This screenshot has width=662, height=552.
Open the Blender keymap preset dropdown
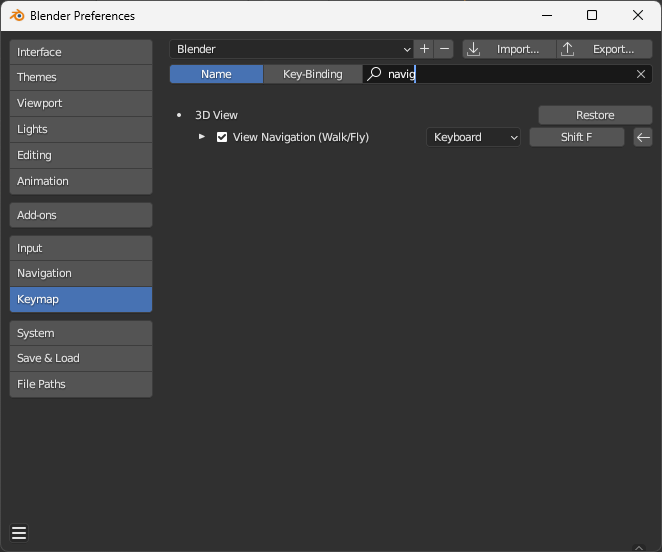click(292, 49)
